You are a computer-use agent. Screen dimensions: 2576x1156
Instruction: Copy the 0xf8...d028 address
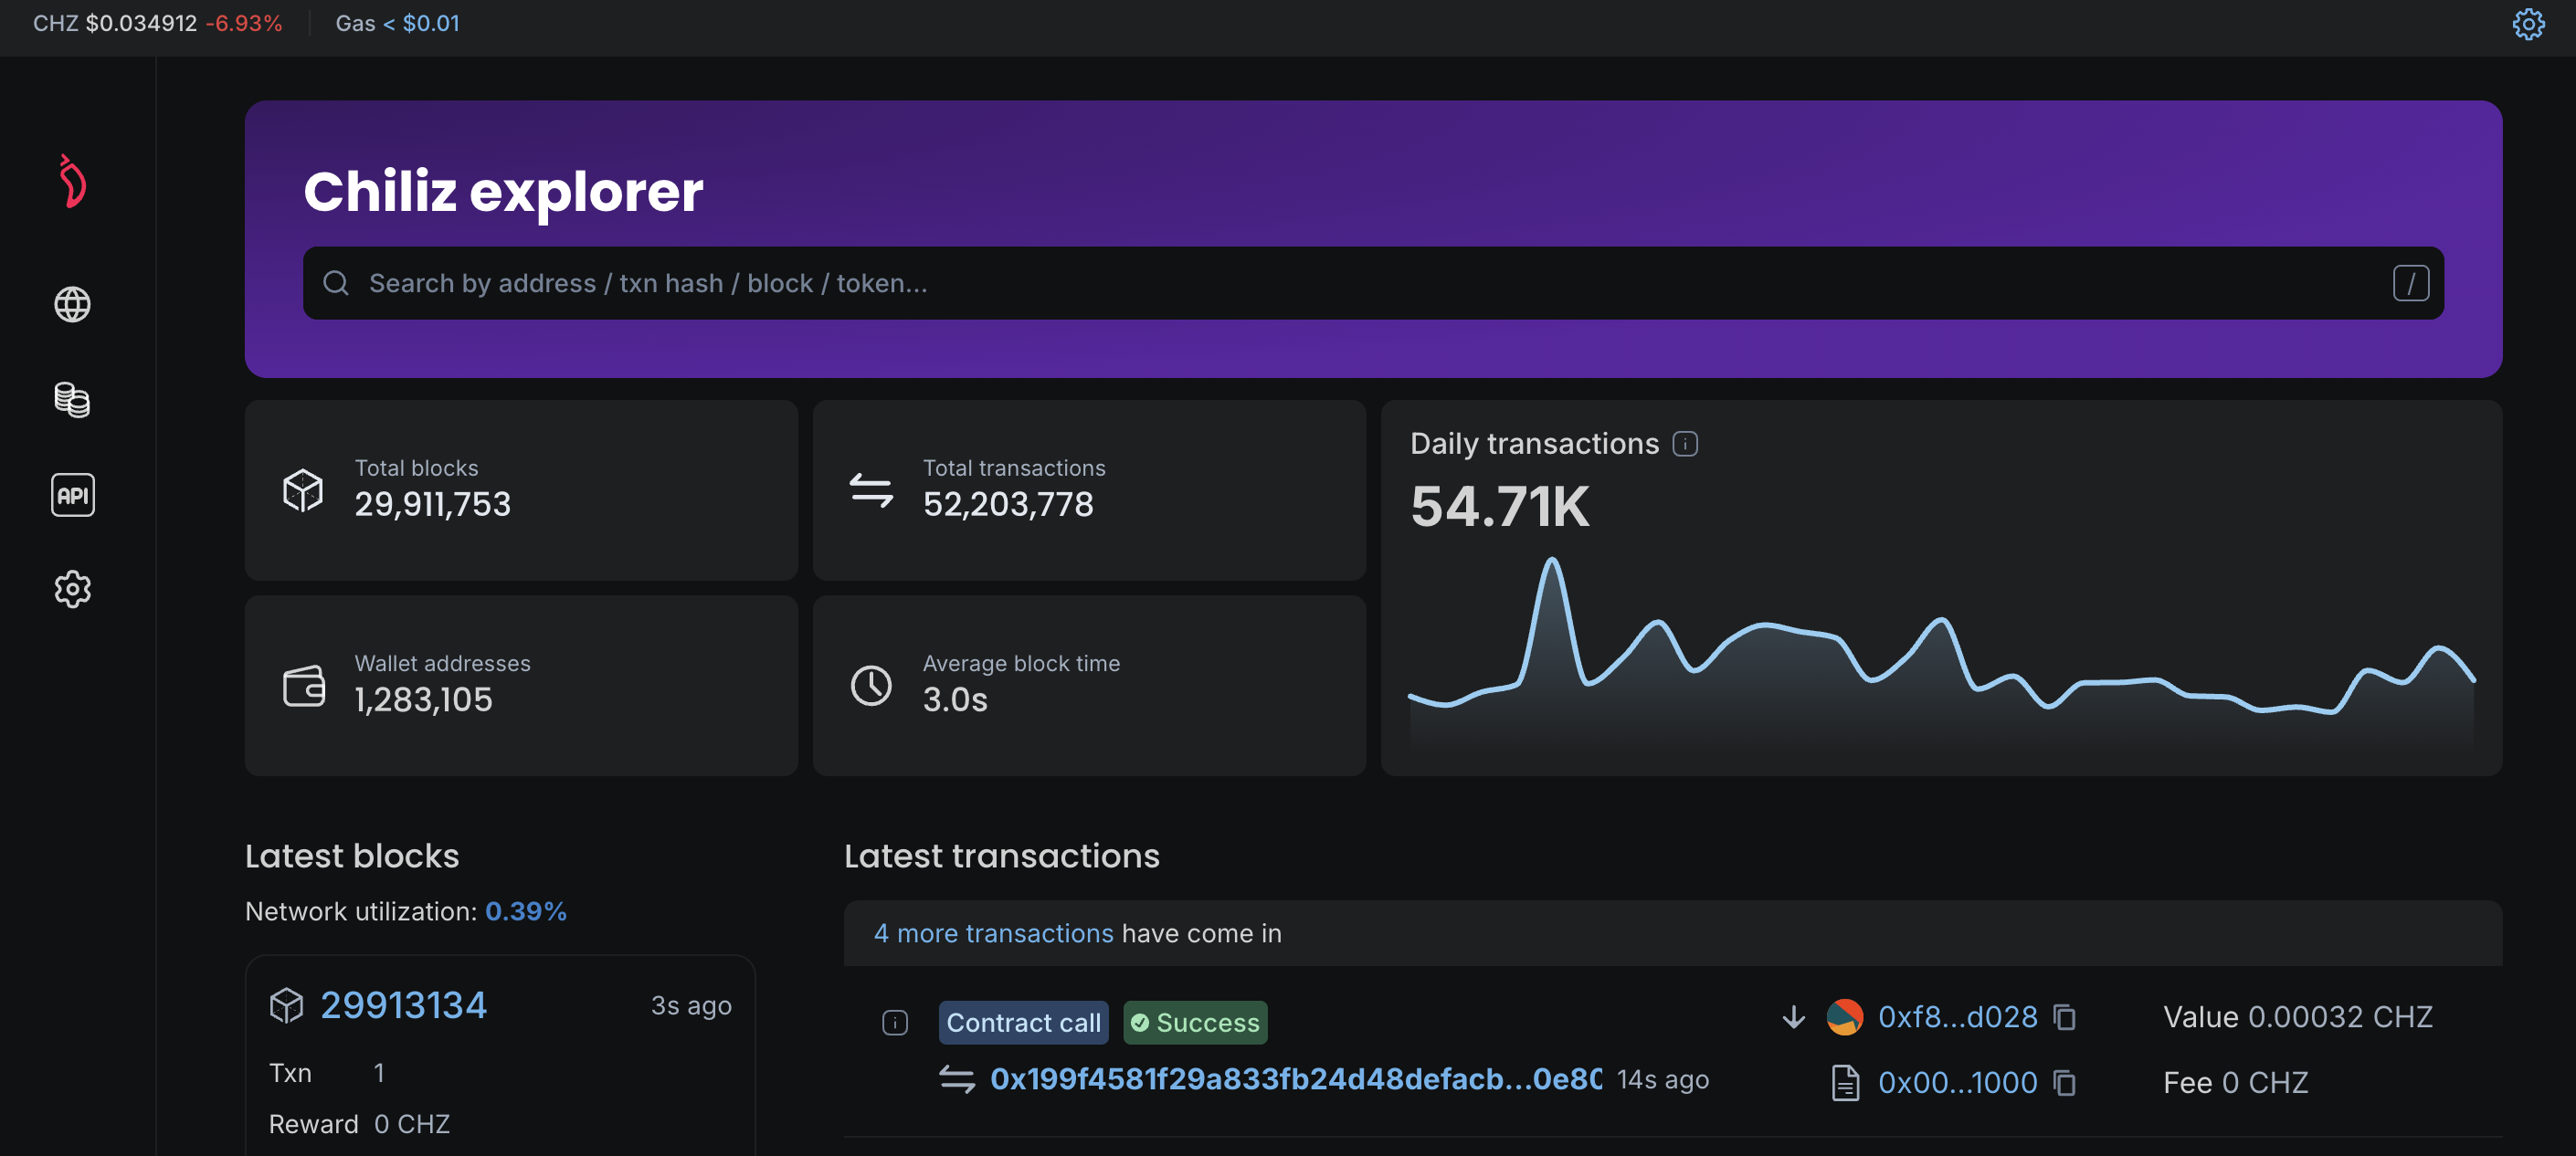click(x=2065, y=1017)
